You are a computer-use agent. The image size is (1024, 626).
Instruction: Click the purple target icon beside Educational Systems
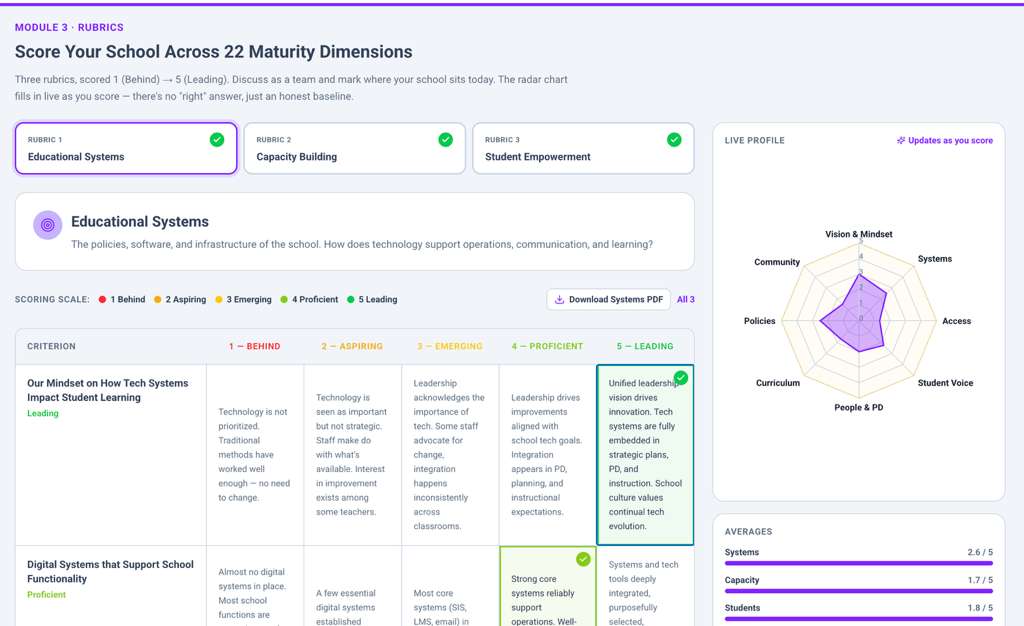click(48, 225)
